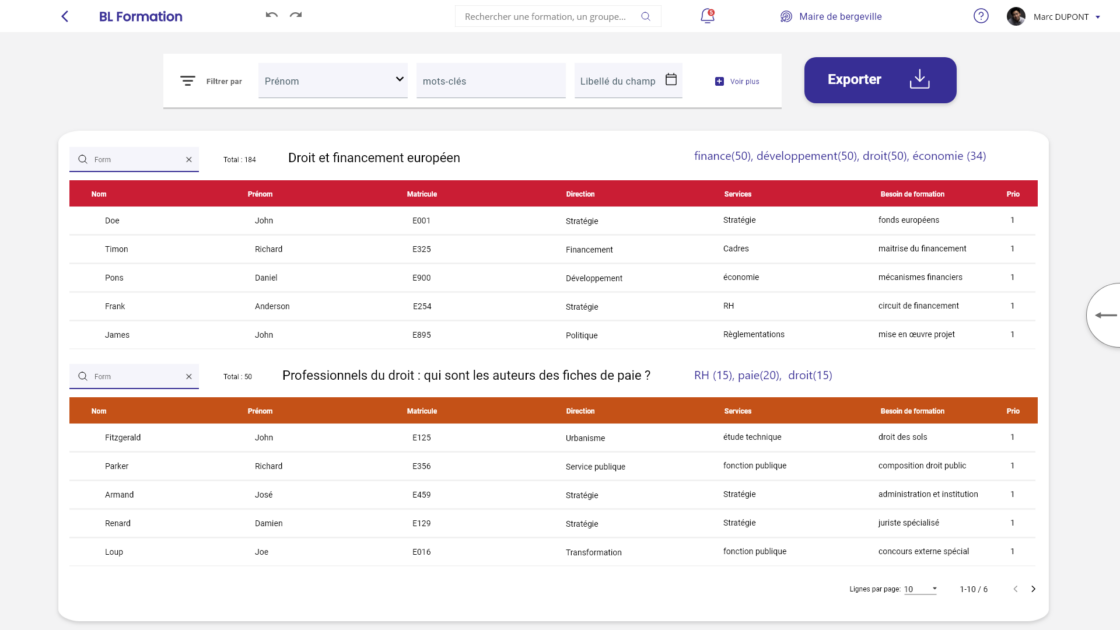Select the Timon row name
Screen dimensions: 1120x630
tap(116, 249)
